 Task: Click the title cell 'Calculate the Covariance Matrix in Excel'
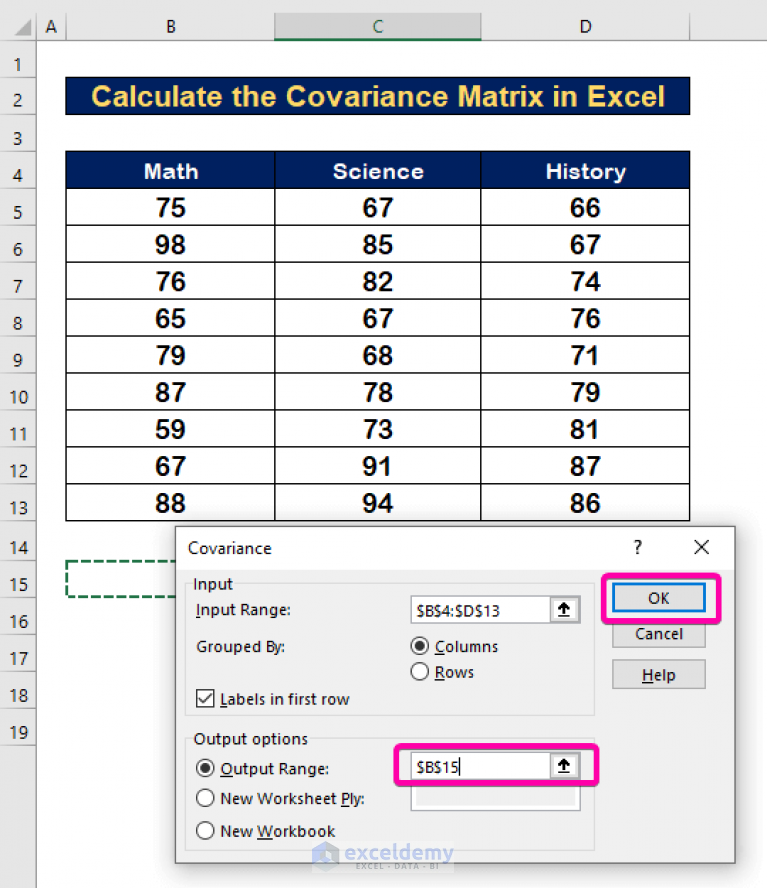(x=378, y=96)
